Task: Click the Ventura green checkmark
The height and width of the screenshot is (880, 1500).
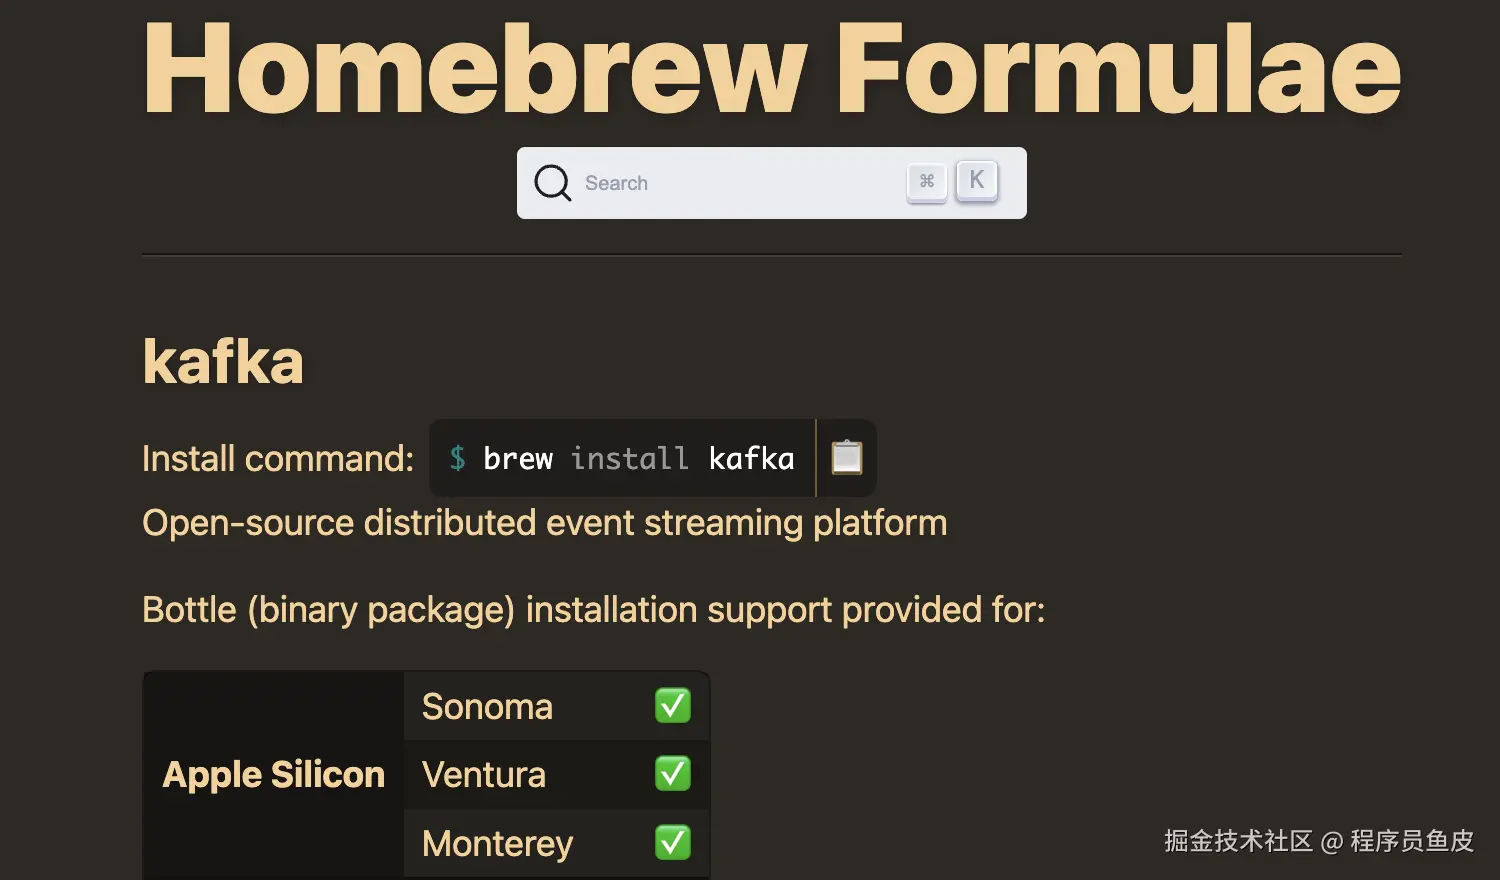Action: click(x=673, y=774)
